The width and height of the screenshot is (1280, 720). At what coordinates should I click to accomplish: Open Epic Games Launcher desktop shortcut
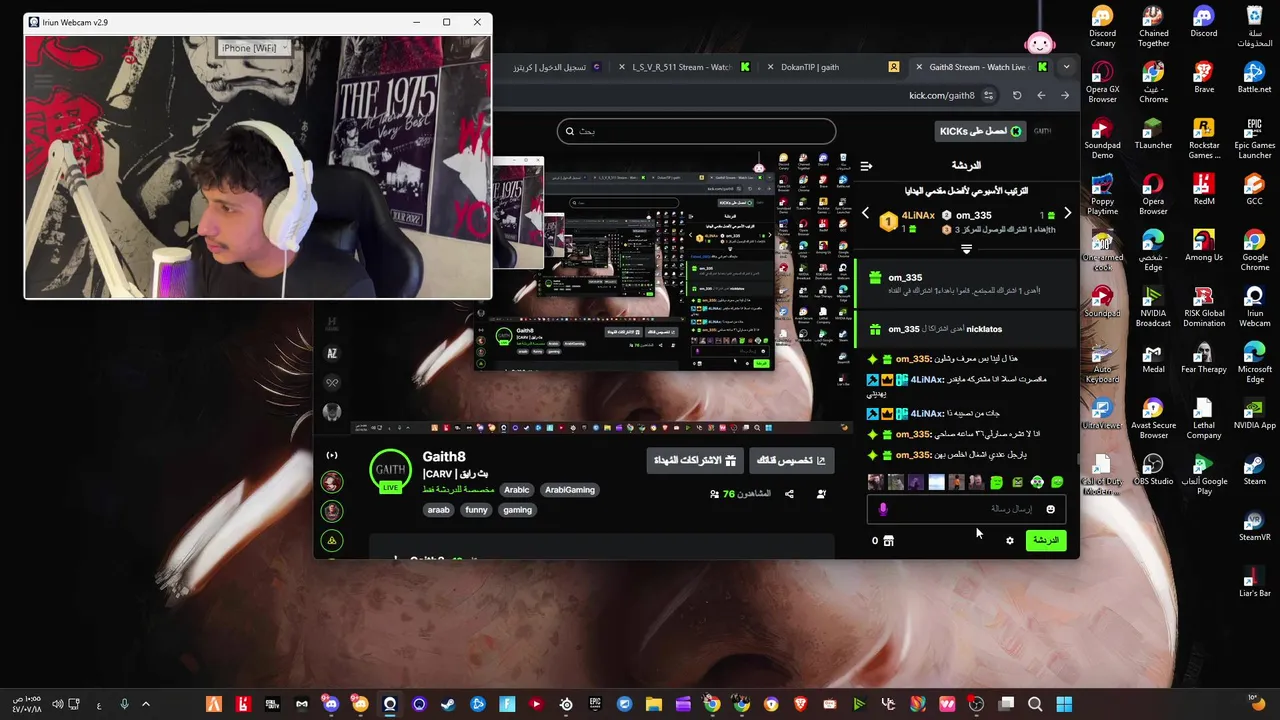tap(1254, 139)
